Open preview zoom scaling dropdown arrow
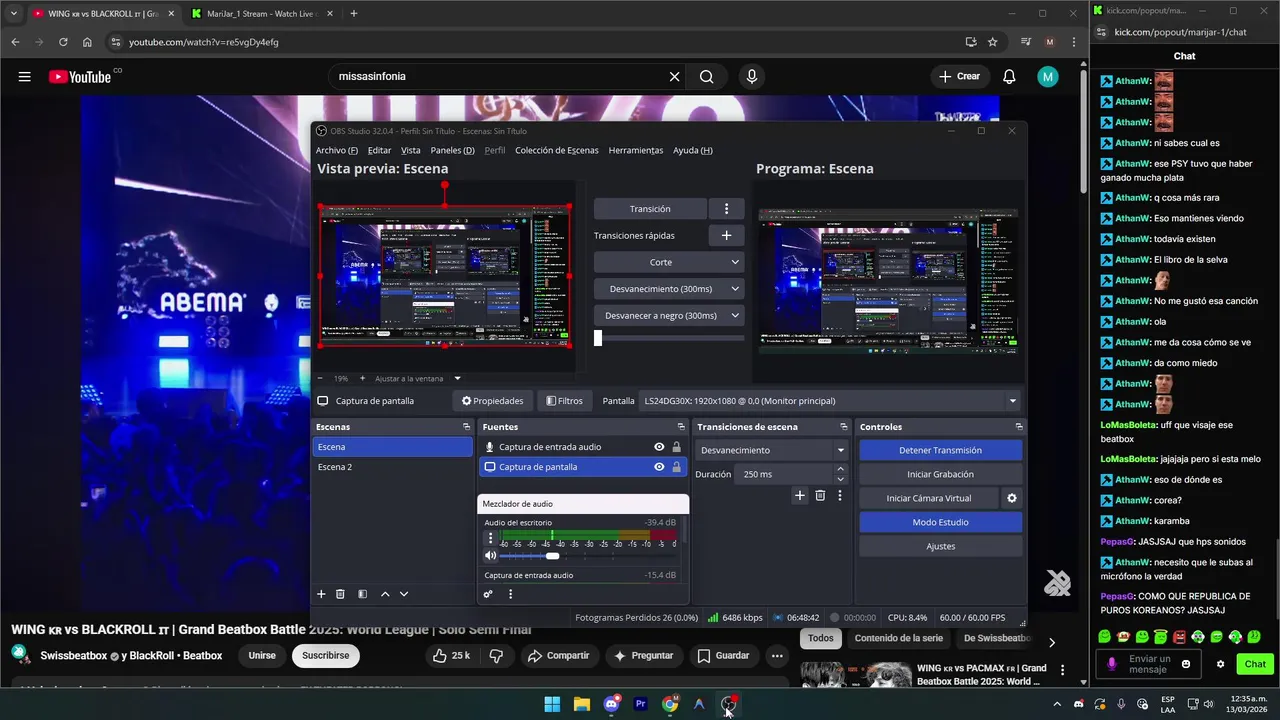The width and height of the screenshot is (1280, 720). click(458, 379)
